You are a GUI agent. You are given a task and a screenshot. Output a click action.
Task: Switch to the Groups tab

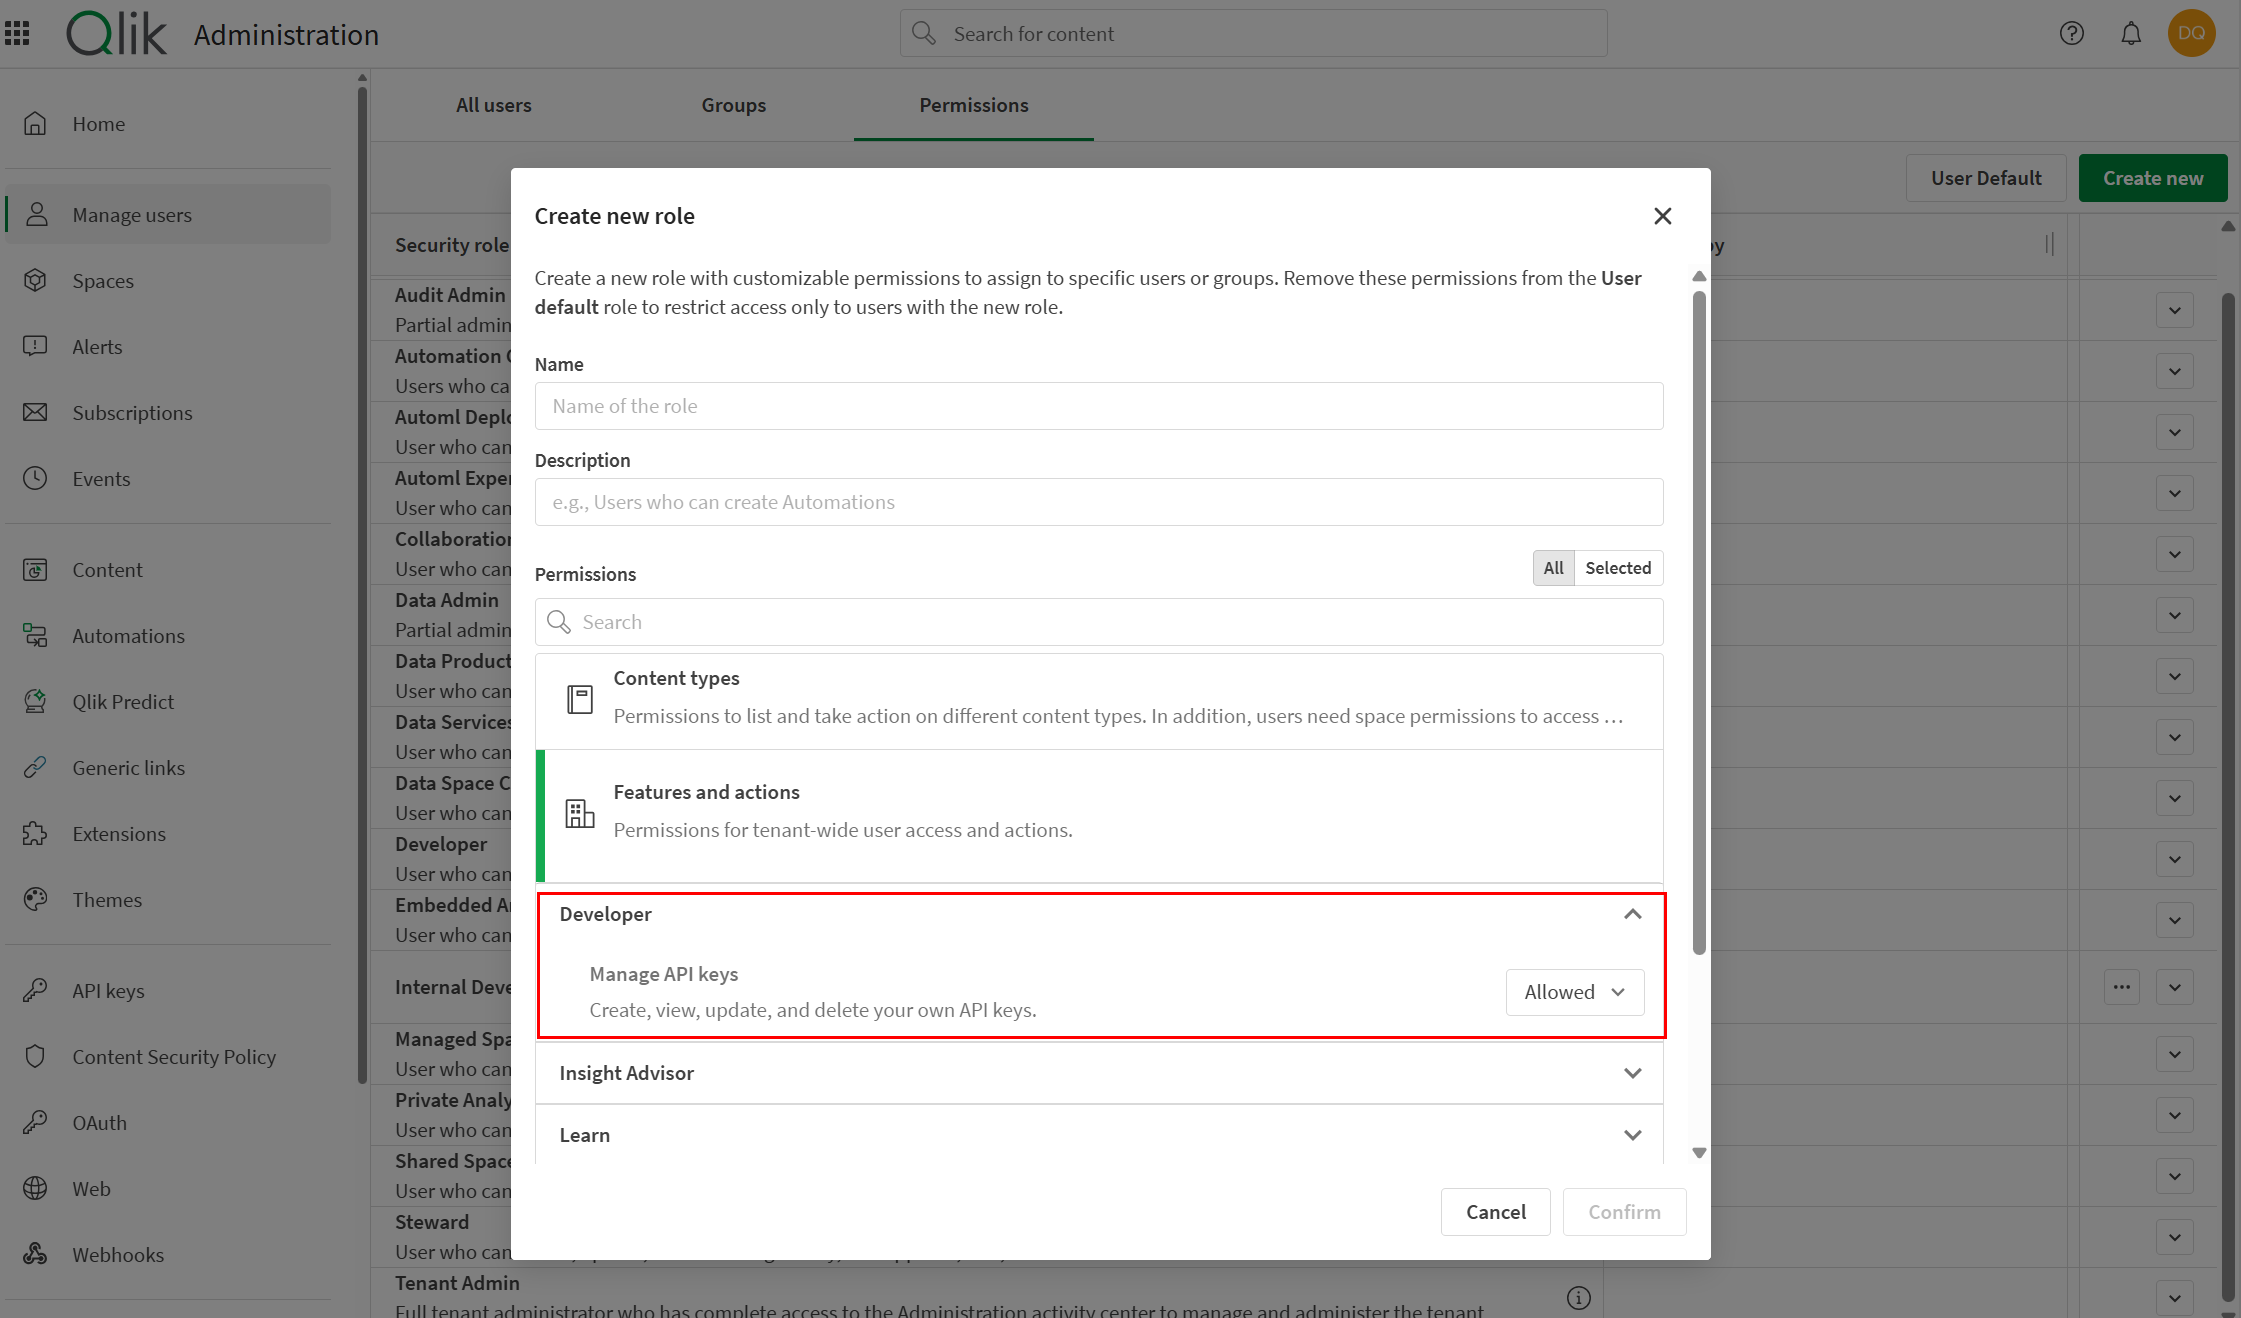(x=733, y=104)
